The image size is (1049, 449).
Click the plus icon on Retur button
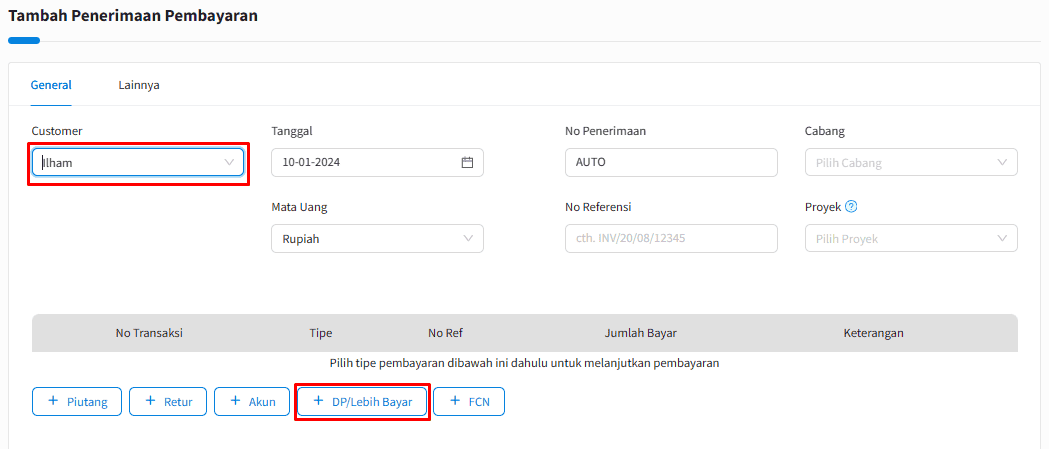(x=150, y=401)
